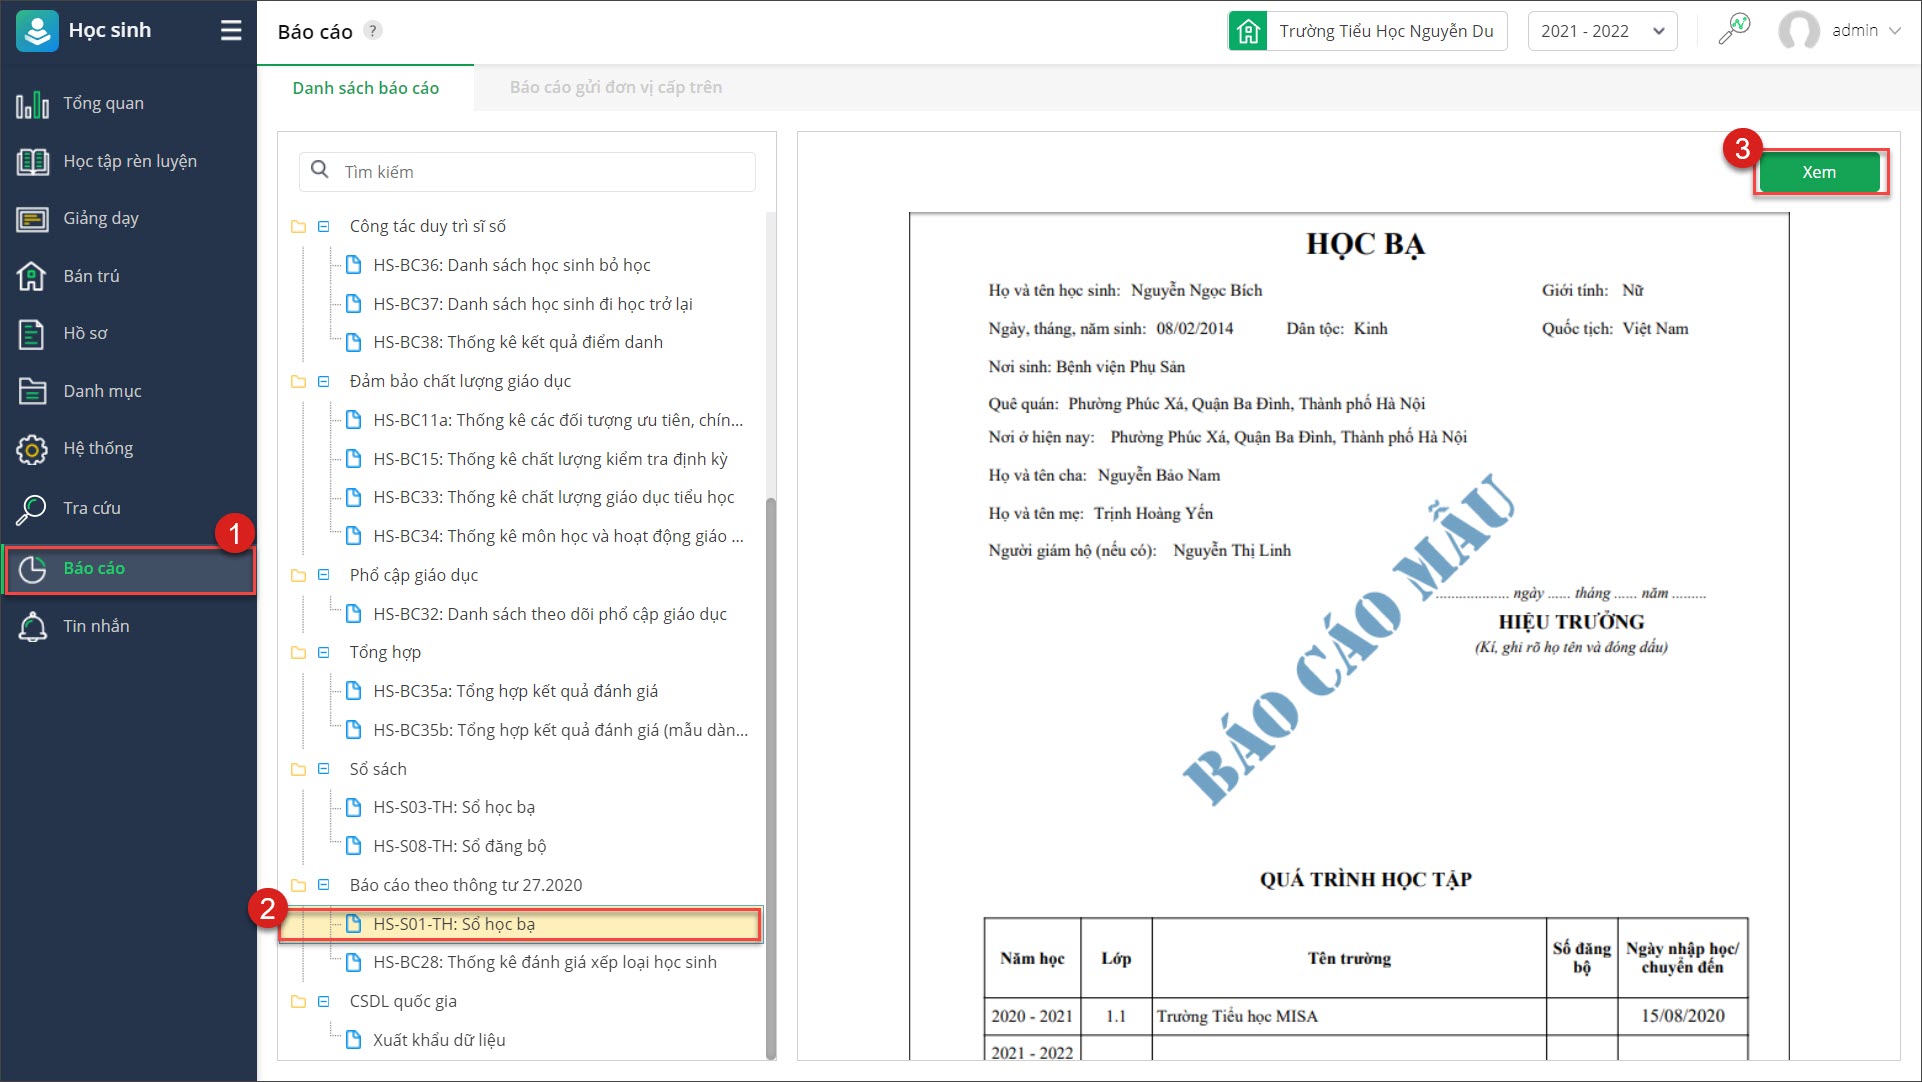This screenshot has width=1922, height=1082.
Task: Collapse the Sổ sách folder node
Action: [323, 769]
